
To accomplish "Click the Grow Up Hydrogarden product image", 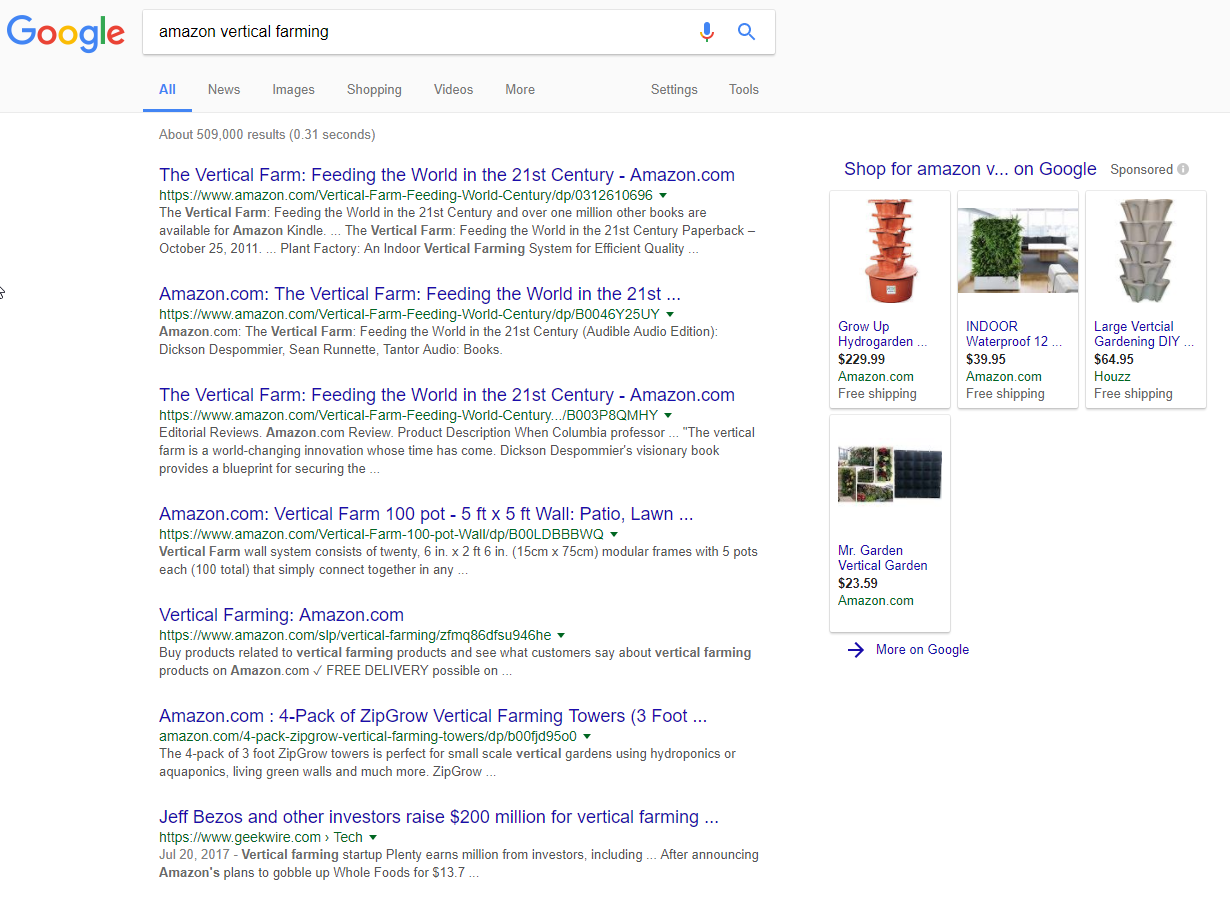I will pyautogui.click(x=890, y=251).
